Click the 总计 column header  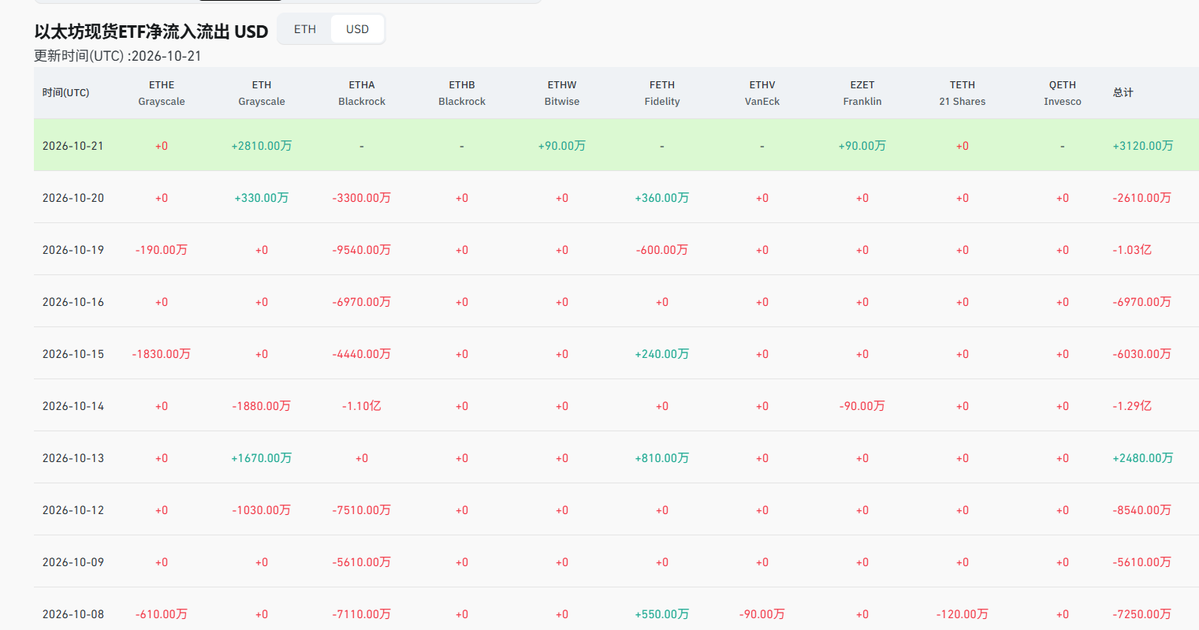(x=1123, y=93)
